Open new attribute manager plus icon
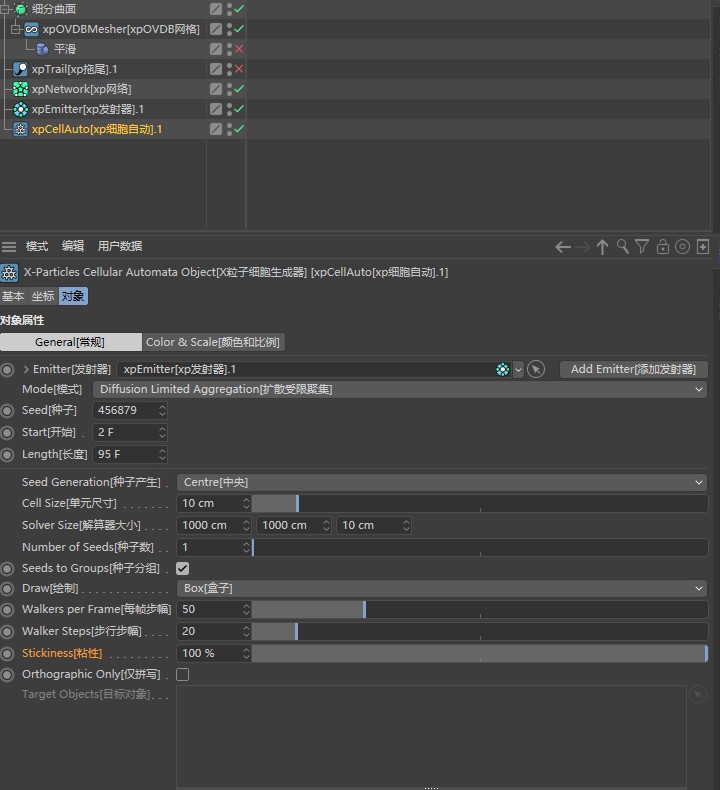Image resolution: width=720 pixels, height=790 pixels. (703, 246)
